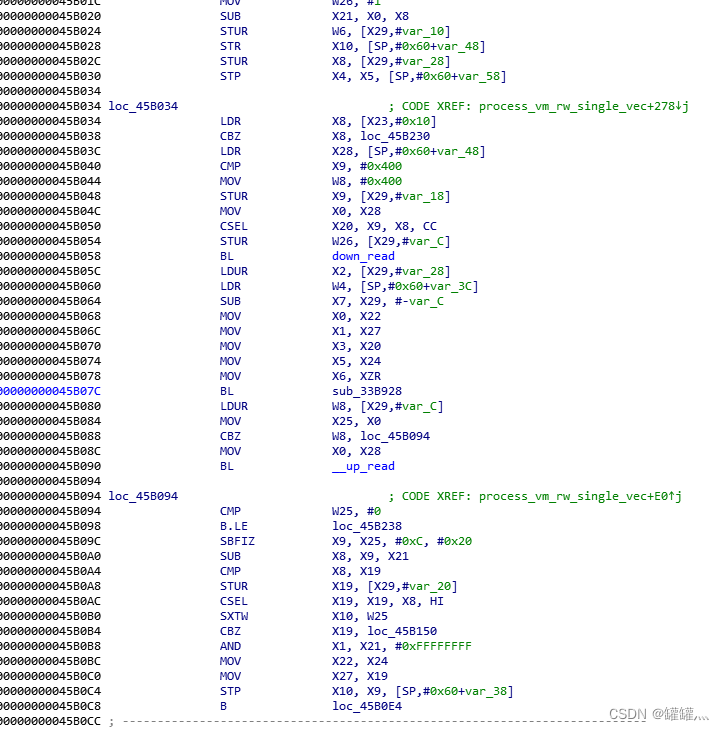This screenshot has width=724, height=730.
Task: Click the CSEL mnemonic at address 45B0AC
Action: 234,602
